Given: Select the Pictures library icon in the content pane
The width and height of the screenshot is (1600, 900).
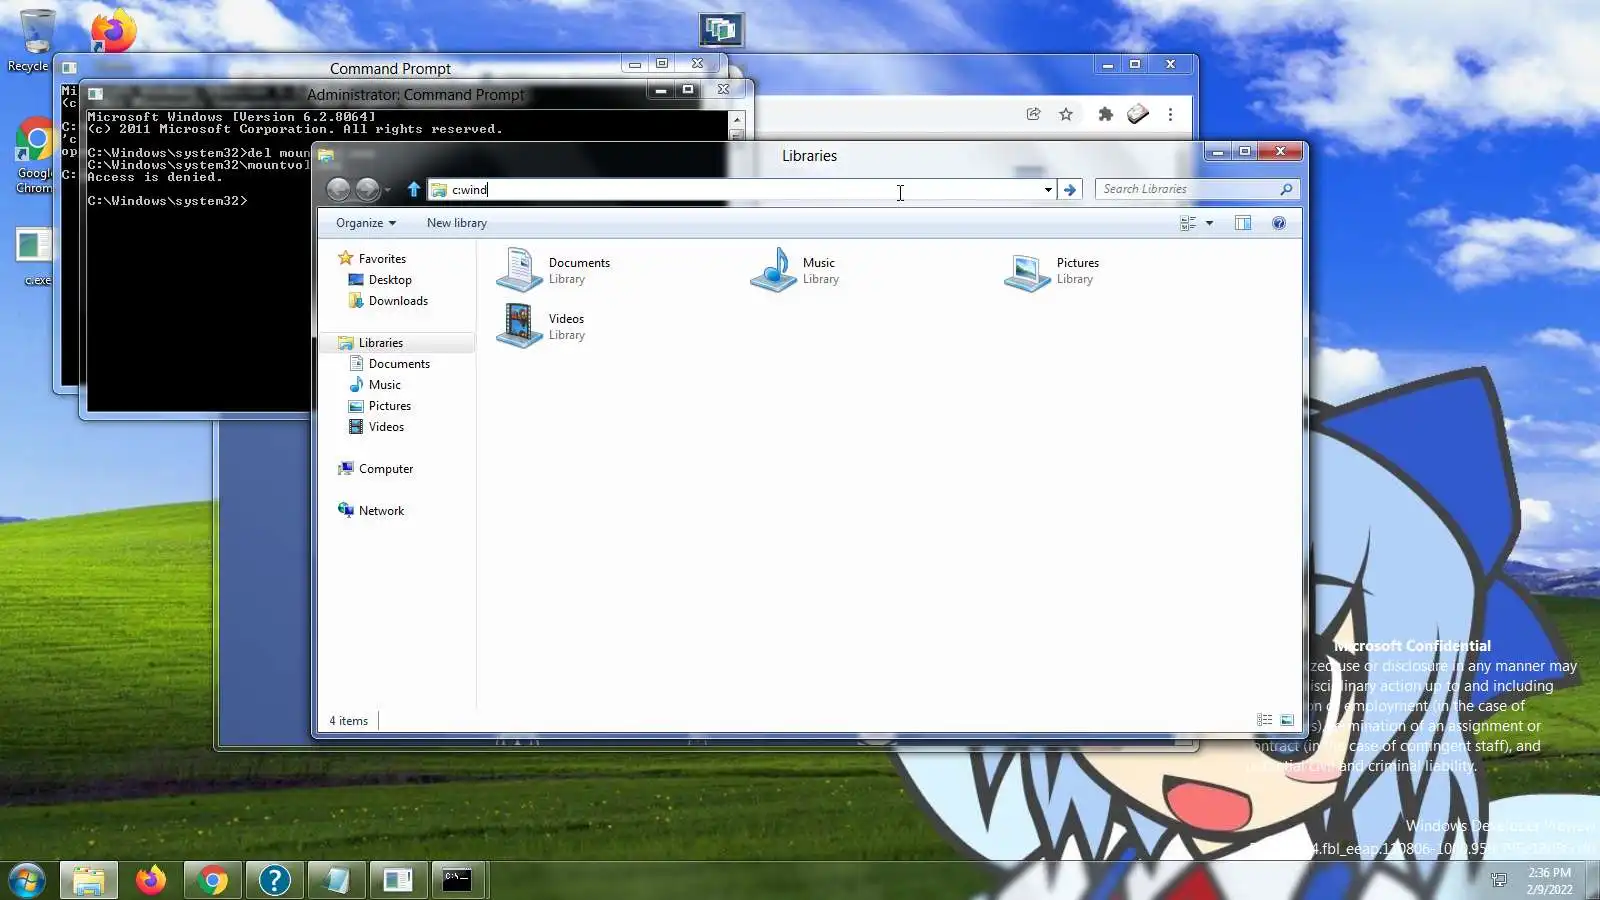Looking at the screenshot, I should click(1027, 271).
